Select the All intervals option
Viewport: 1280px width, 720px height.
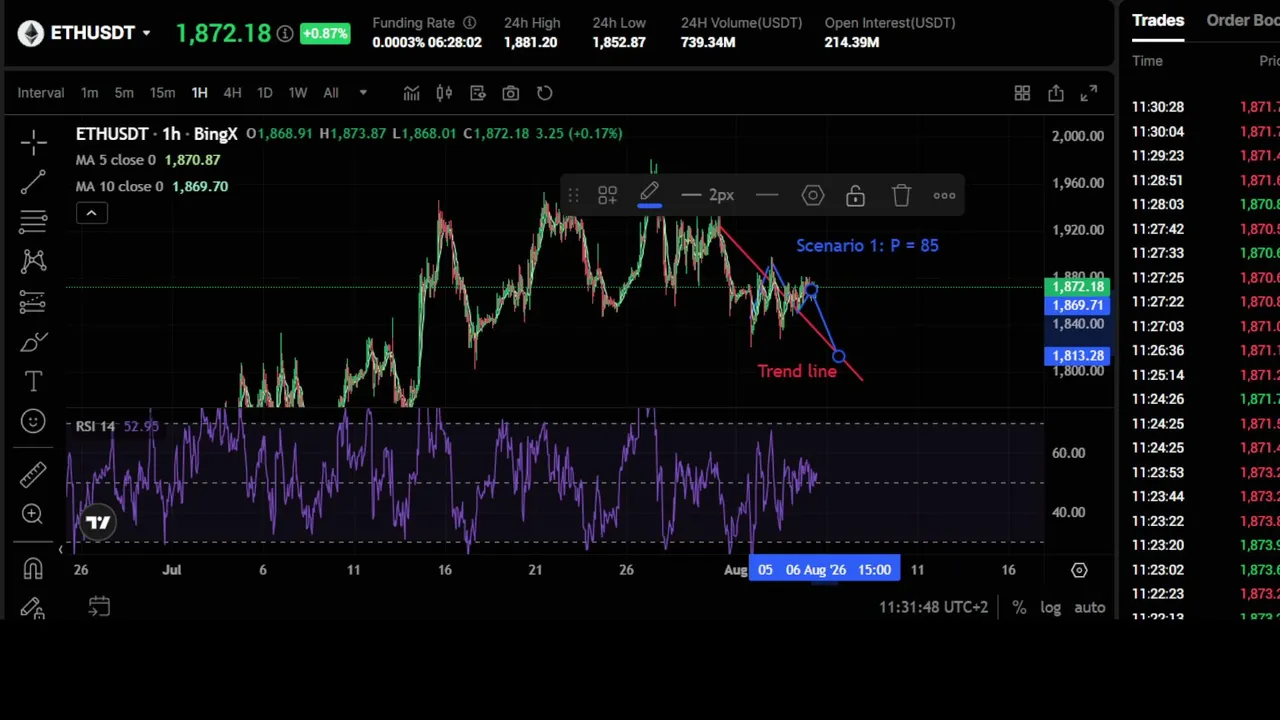pyautogui.click(x=330, y=93)
